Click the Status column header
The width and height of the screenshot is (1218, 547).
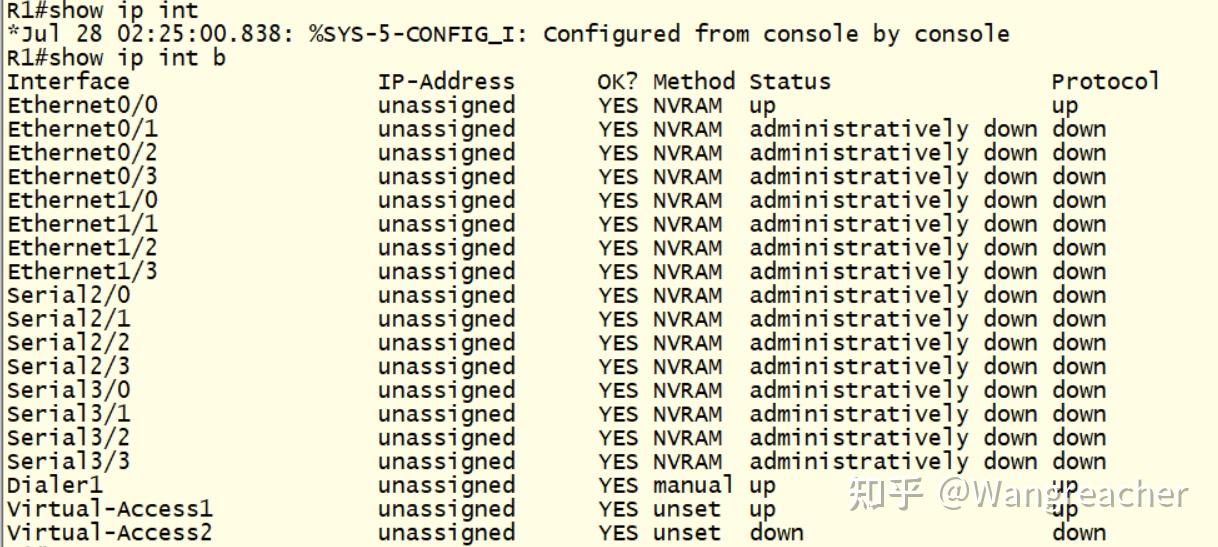pos(790,82)
